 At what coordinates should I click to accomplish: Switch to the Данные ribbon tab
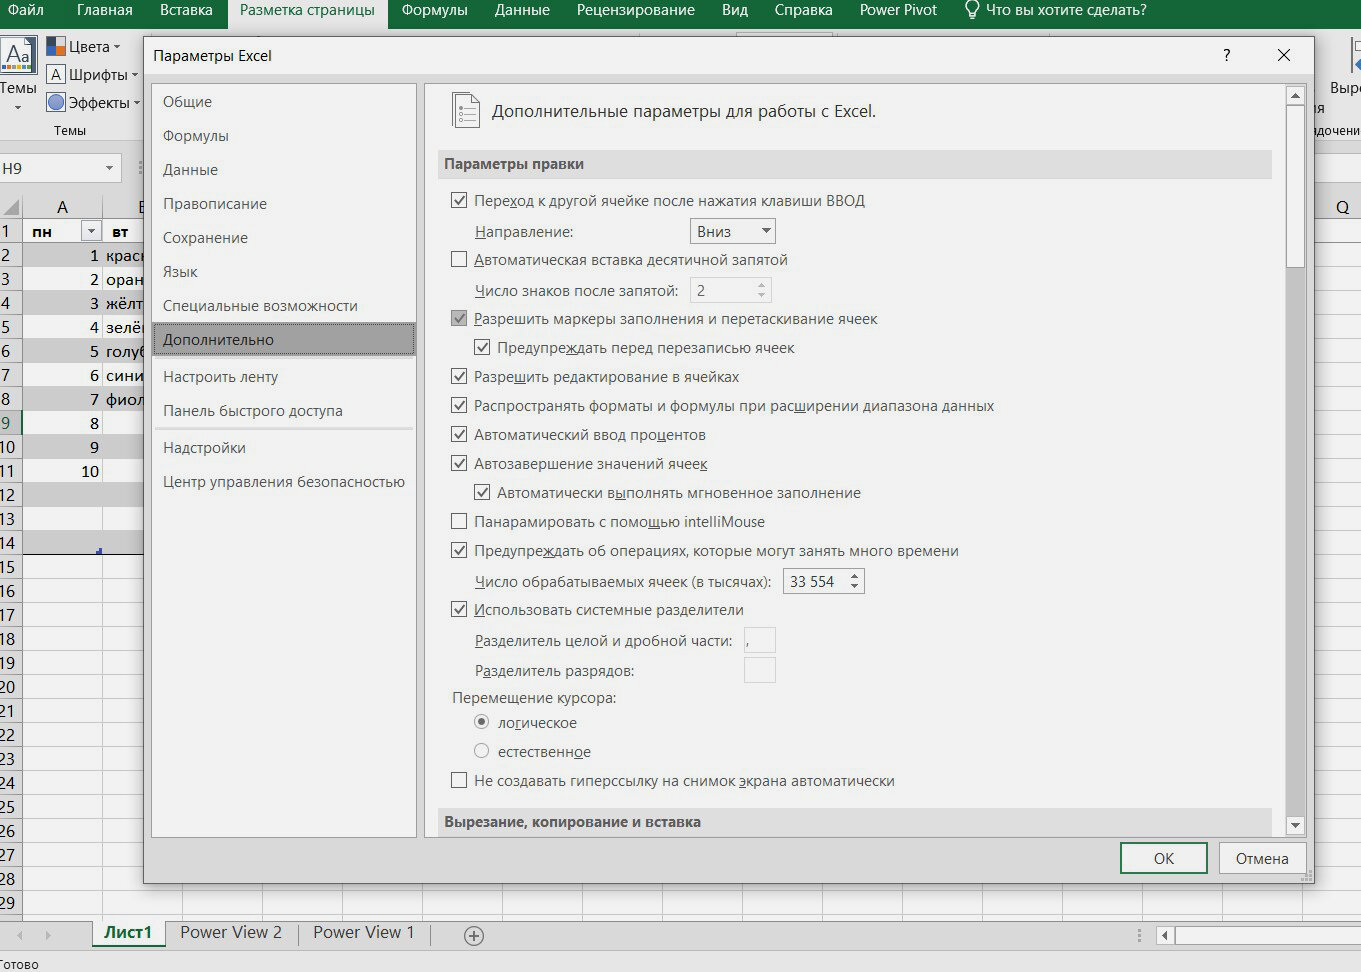point(522,10)
